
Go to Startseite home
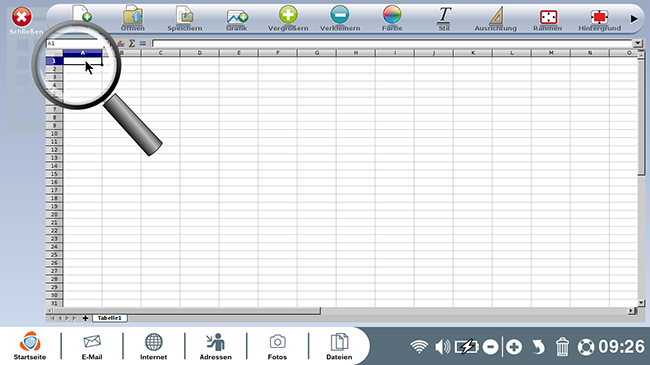pyautogui.click(x=30, y=346)
